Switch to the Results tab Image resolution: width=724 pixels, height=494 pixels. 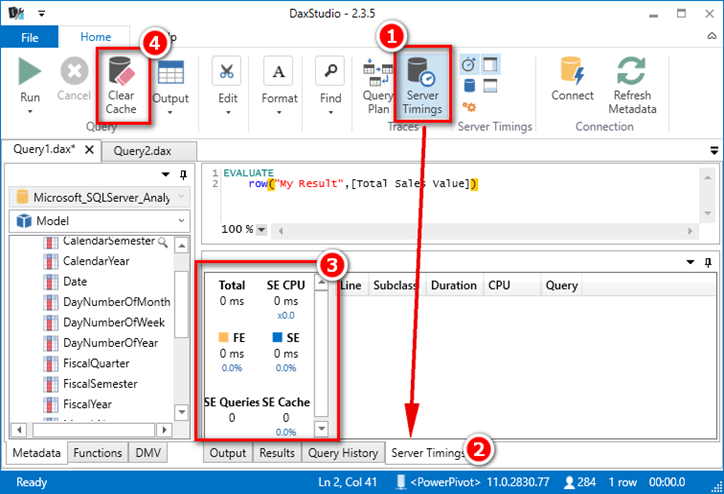pyautogui.click(x=277, y=453)
